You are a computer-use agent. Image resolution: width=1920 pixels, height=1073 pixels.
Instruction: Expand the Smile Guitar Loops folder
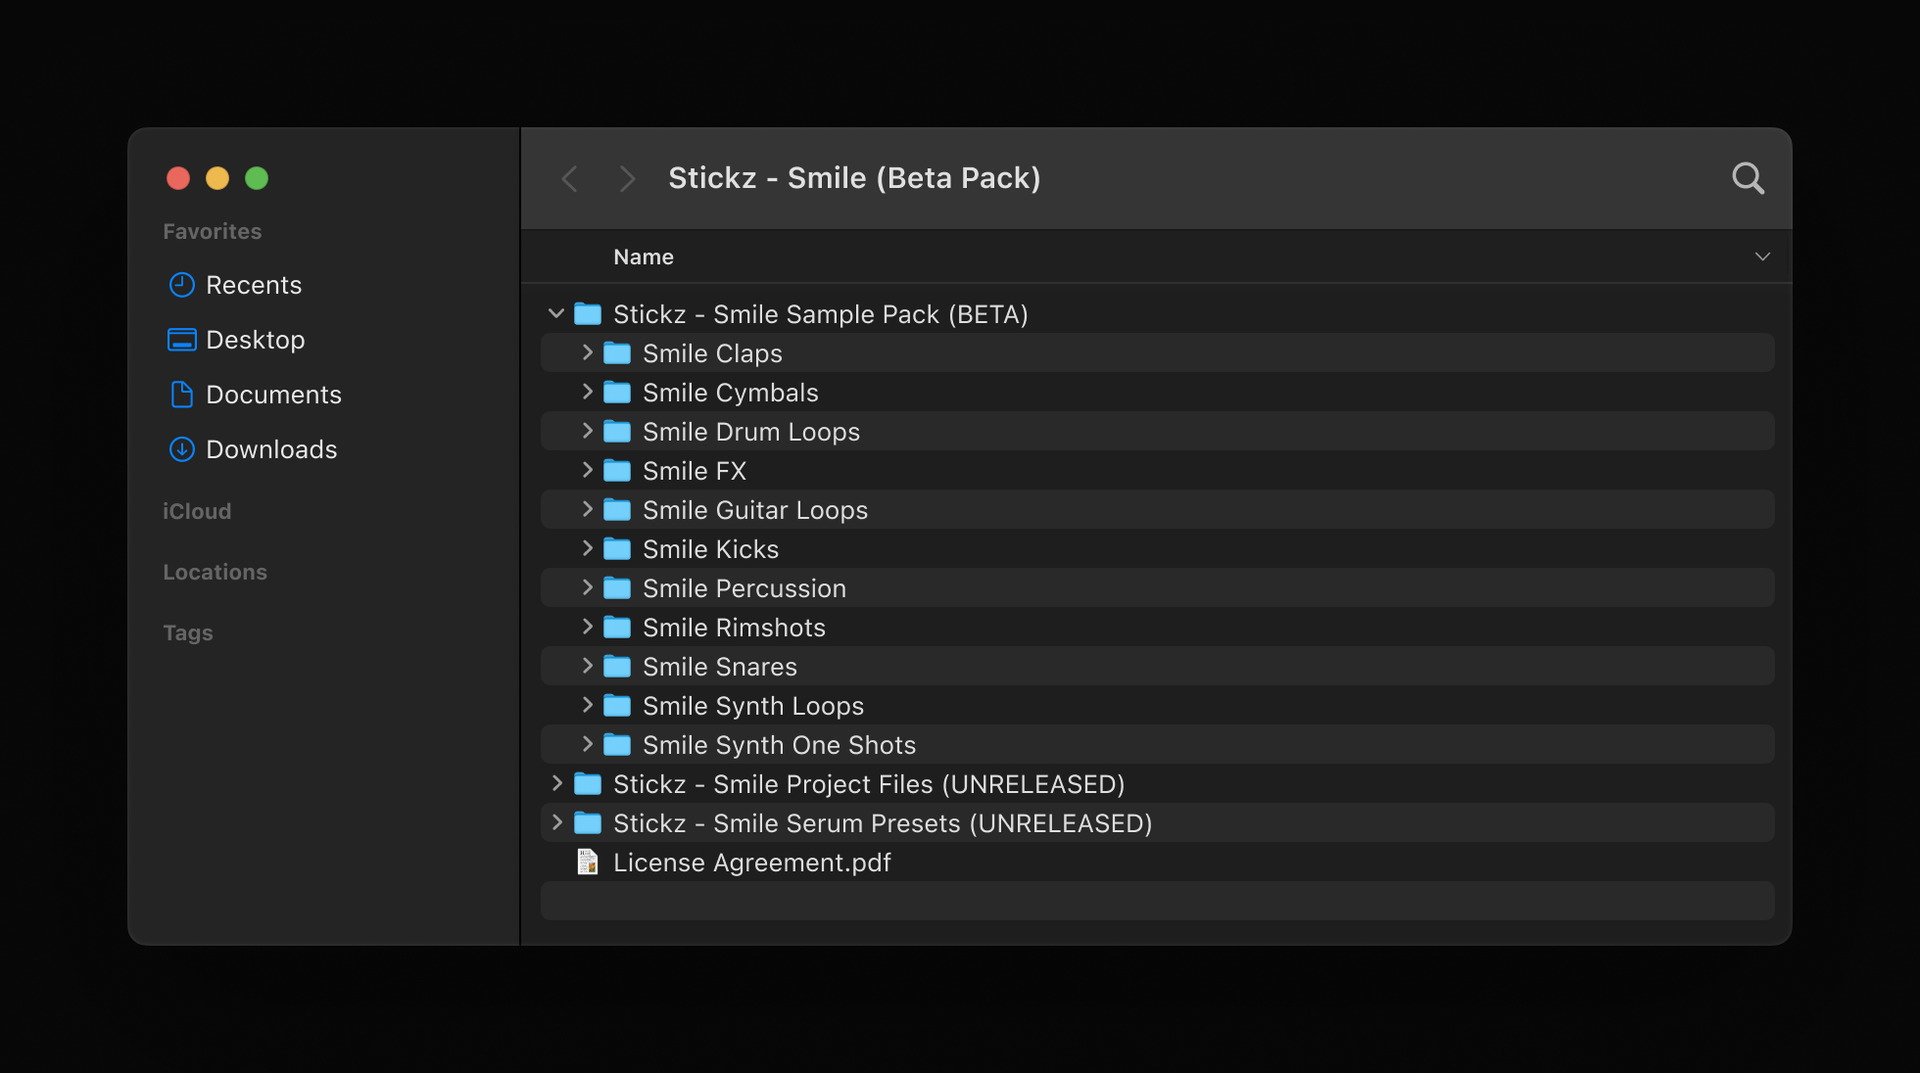point(587,509)
